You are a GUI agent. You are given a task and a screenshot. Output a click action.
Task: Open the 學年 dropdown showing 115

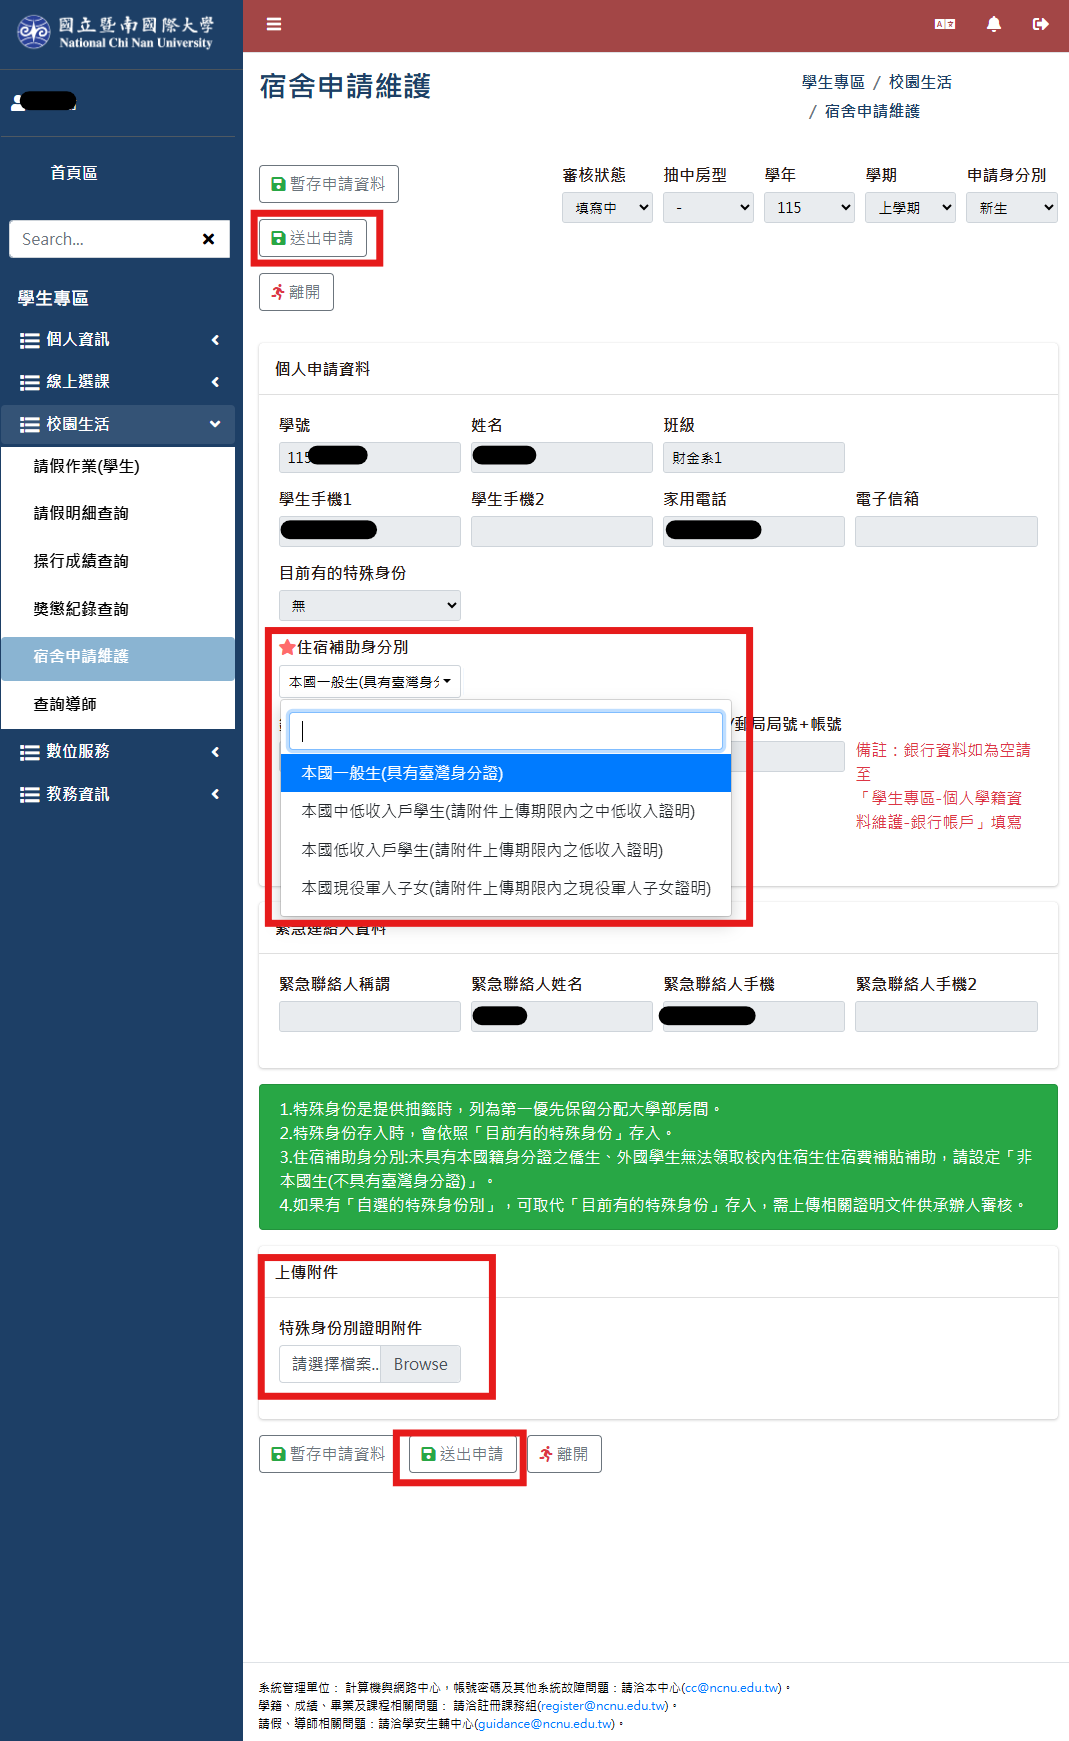coord(809,208)
